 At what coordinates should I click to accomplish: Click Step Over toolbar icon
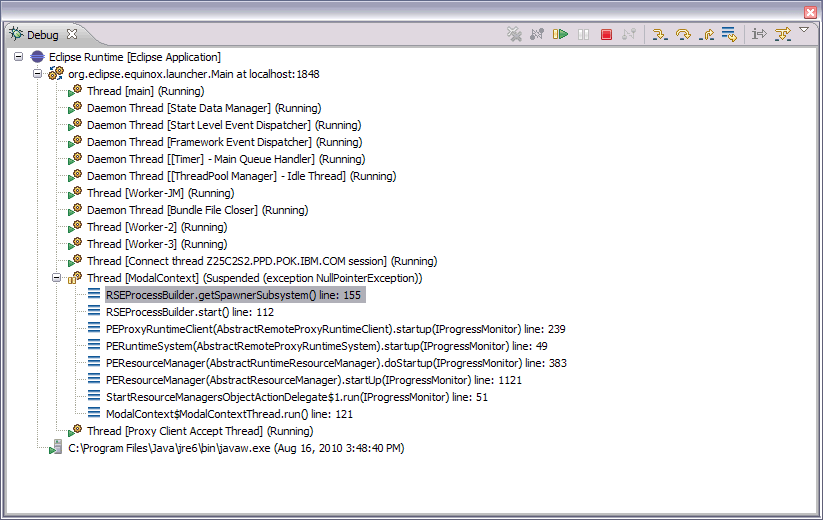point(683,35)
